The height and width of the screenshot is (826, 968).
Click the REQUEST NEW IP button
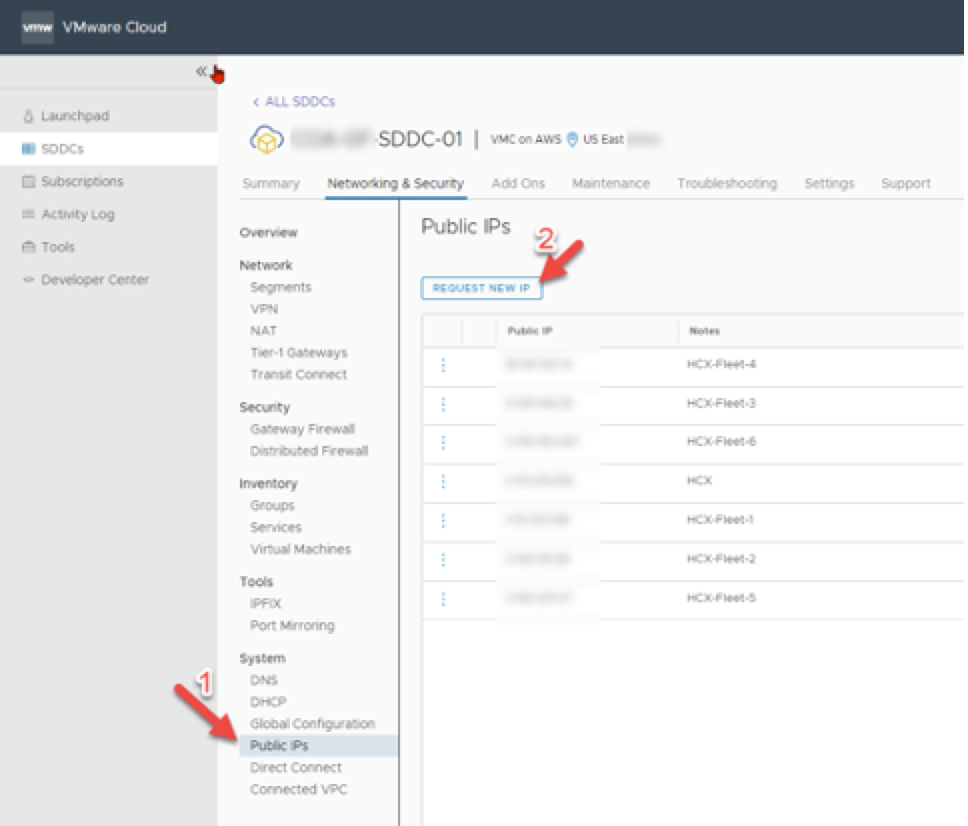pyautogui.click(x=482, y=288)
